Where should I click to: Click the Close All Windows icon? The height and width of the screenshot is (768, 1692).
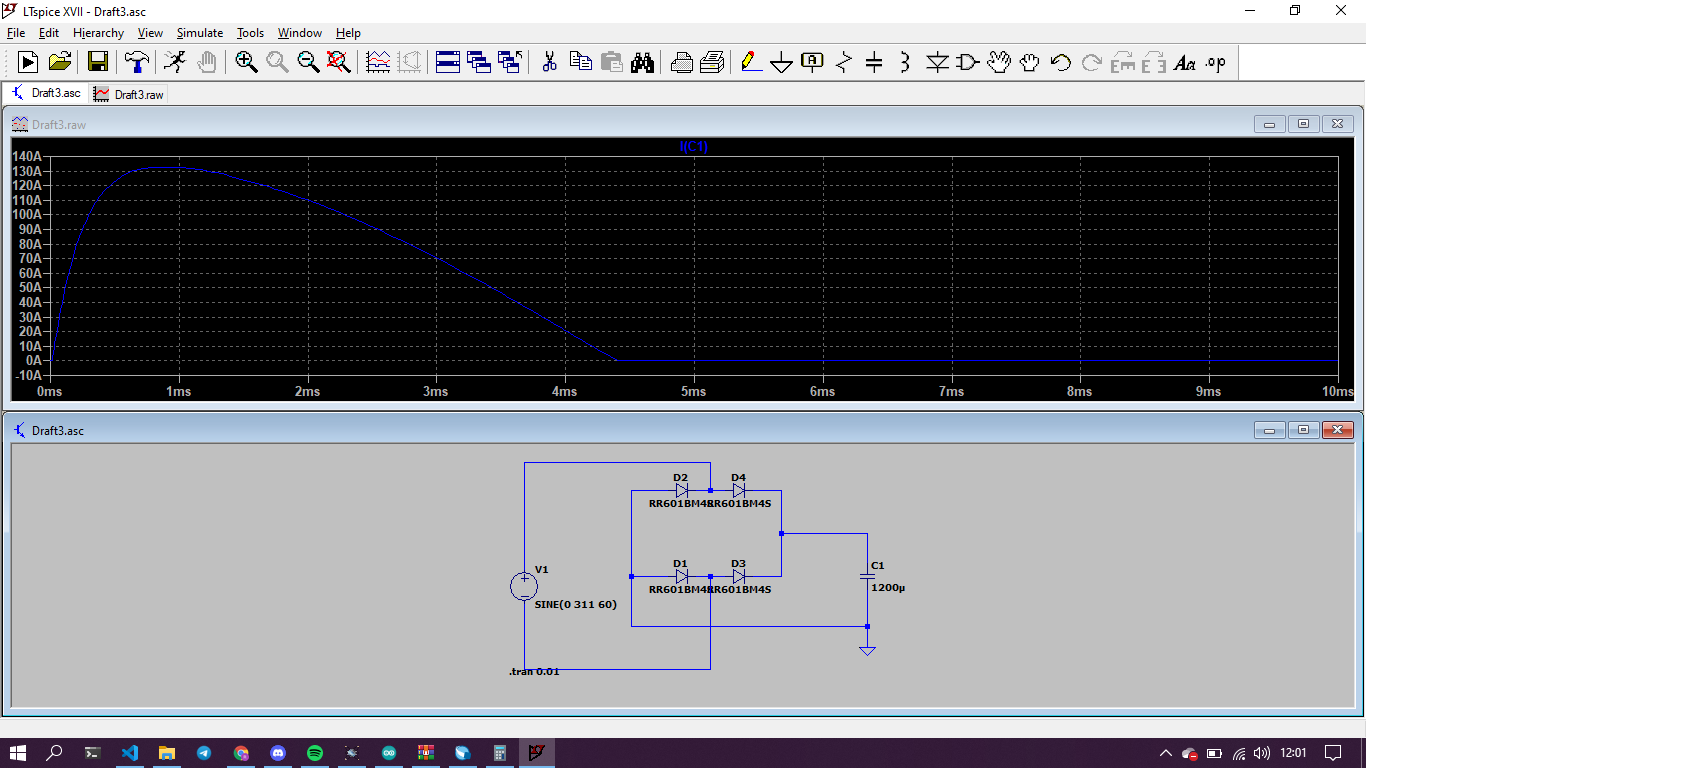click(x=510, y=62)
